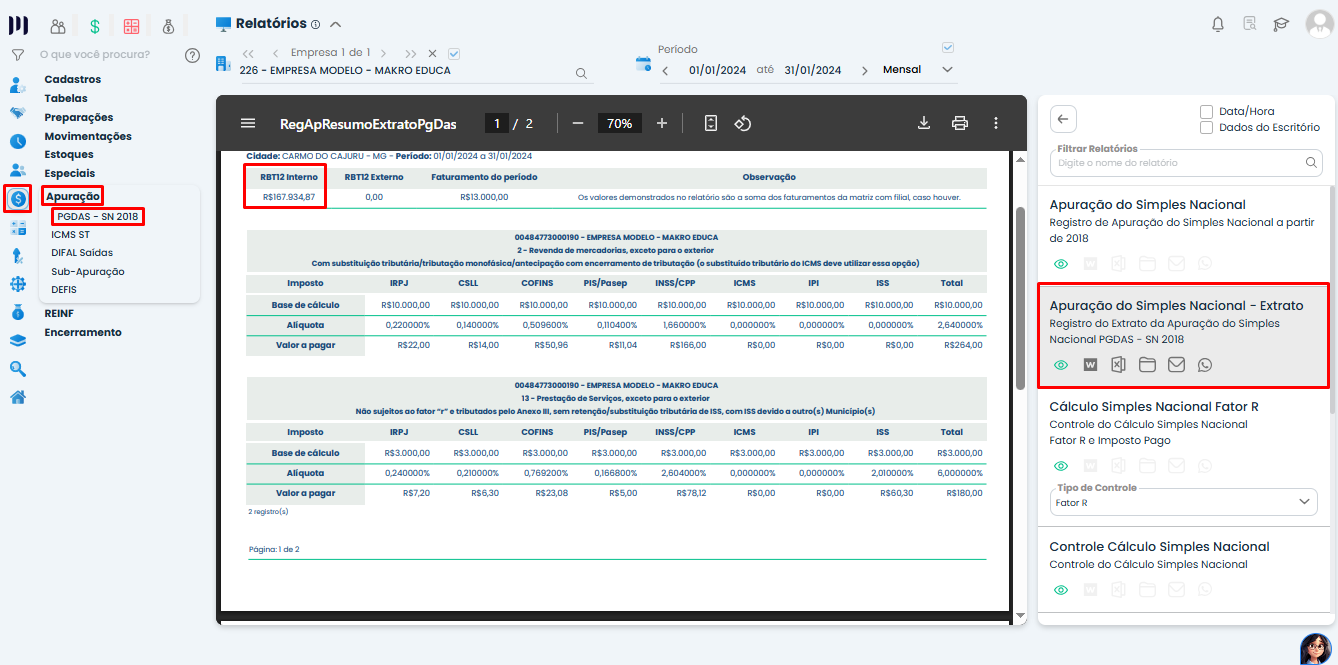View Apuração do Simples Nacional with eye icon

[x=1061, y=264]
